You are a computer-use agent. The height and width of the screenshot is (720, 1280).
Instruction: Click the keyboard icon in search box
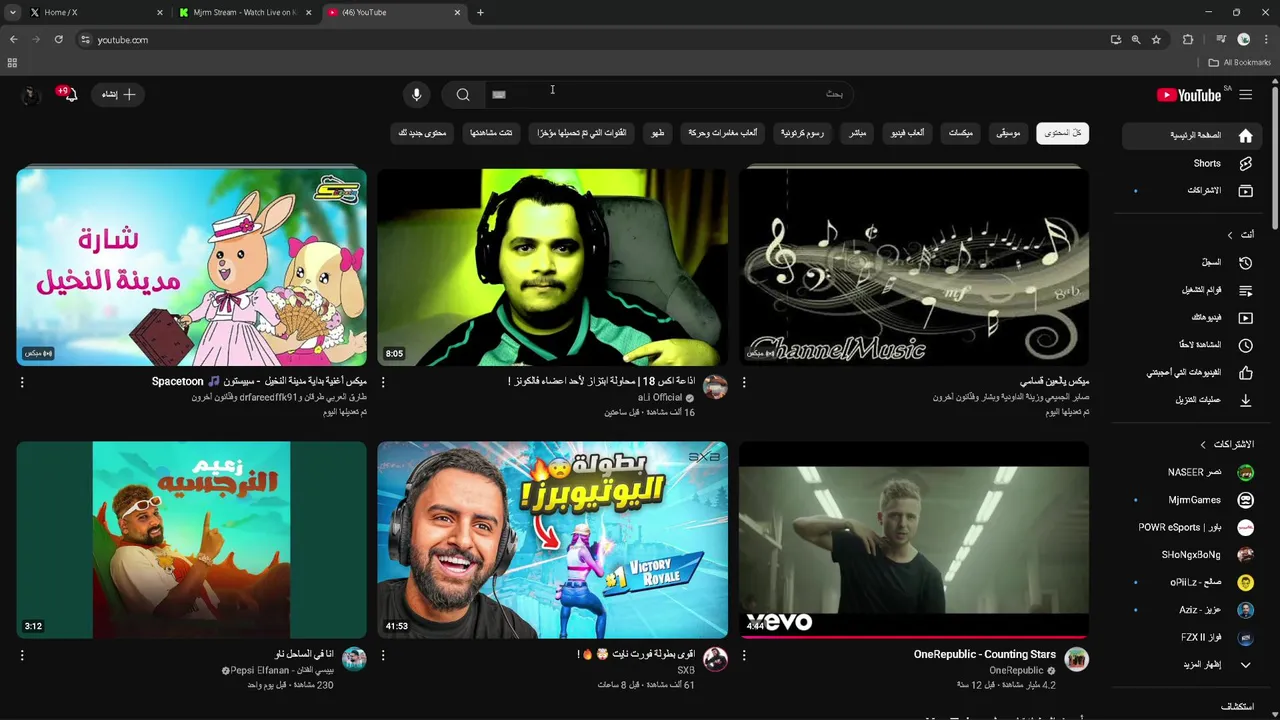coord(499,94)
